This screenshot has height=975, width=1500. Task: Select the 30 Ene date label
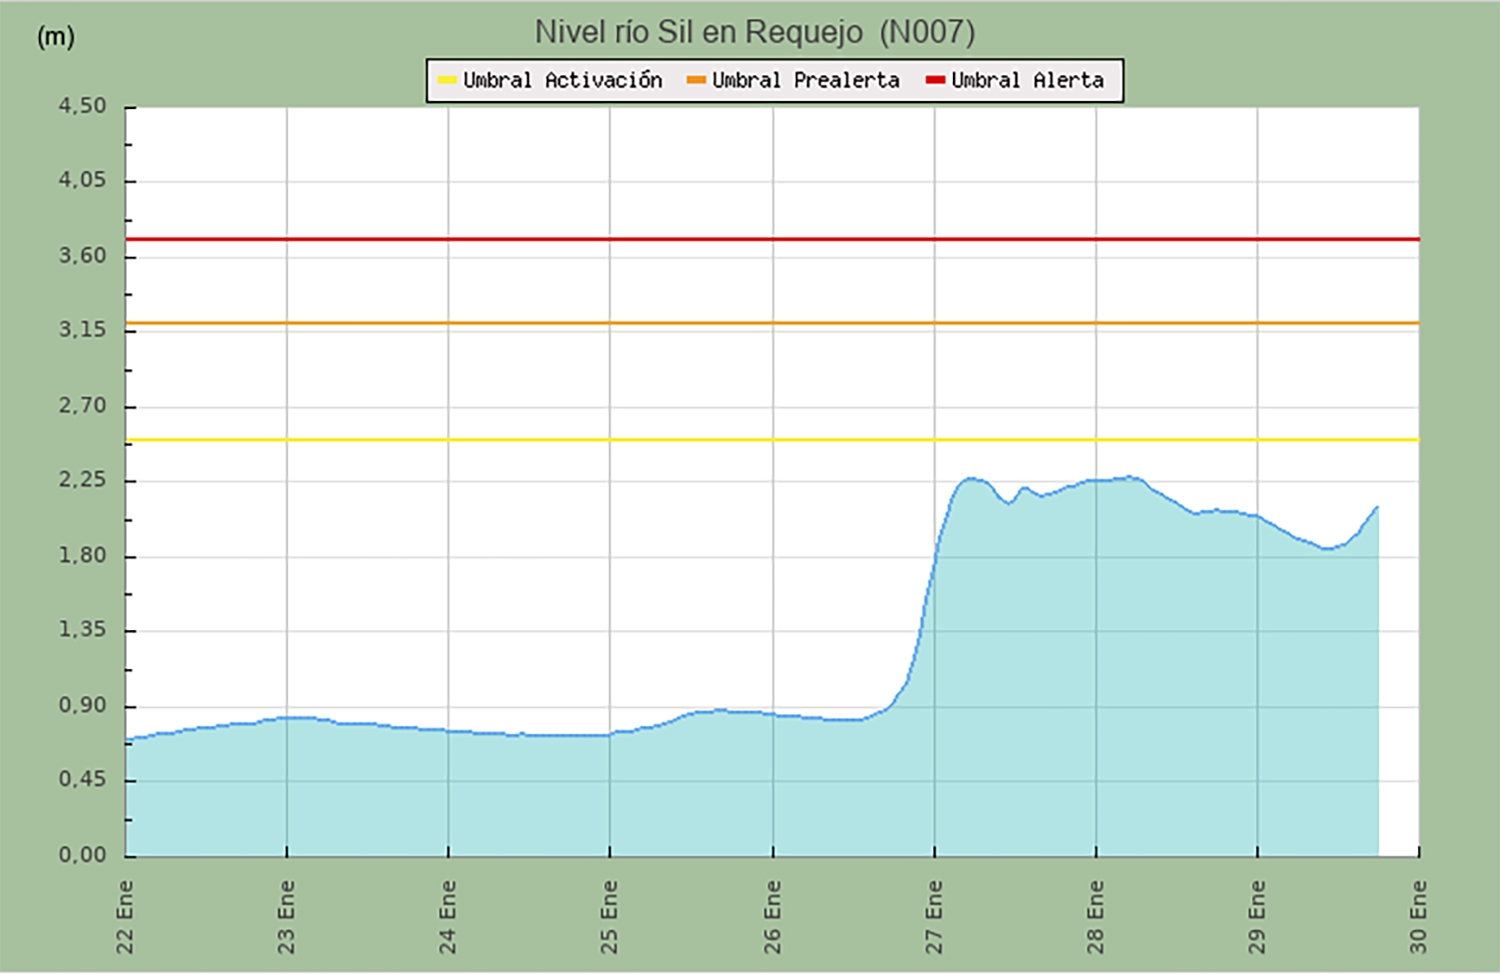(1418, 916)
